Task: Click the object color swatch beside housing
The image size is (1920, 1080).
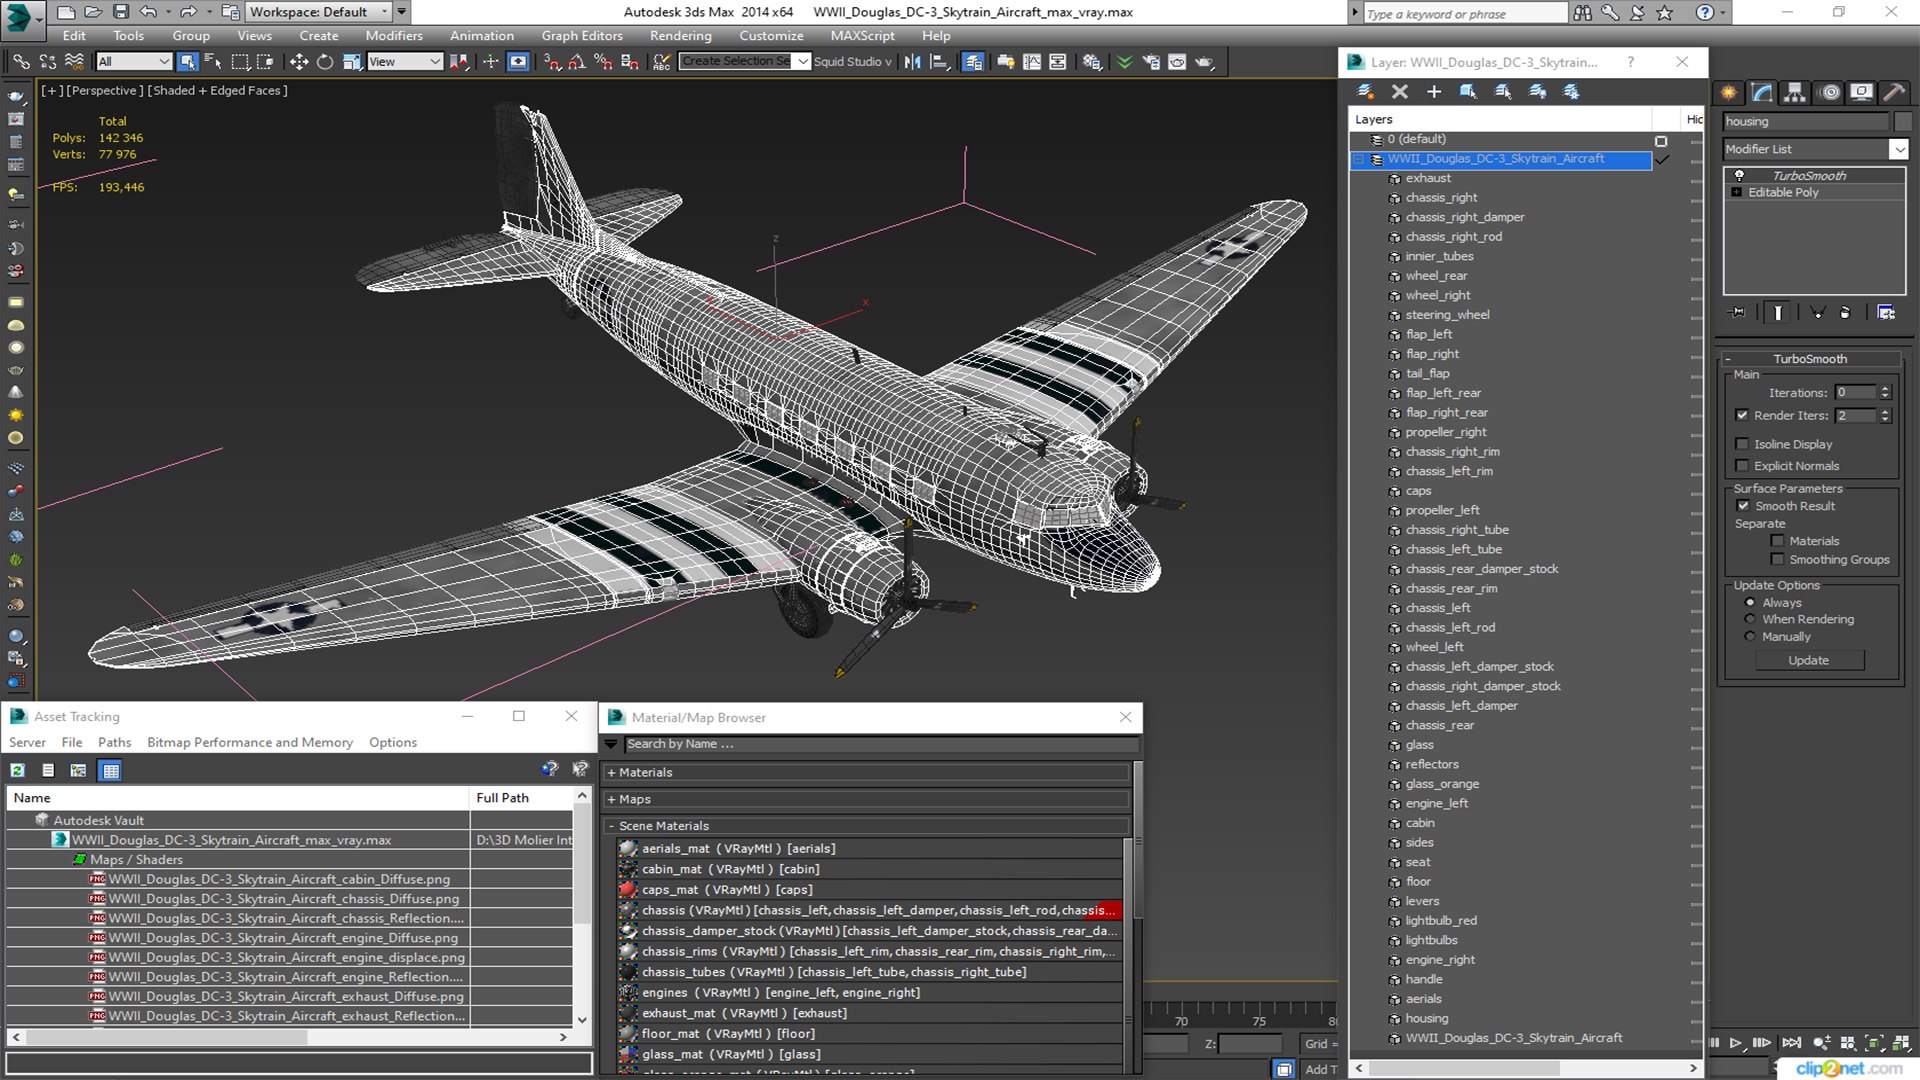Action: (1903, 122)
